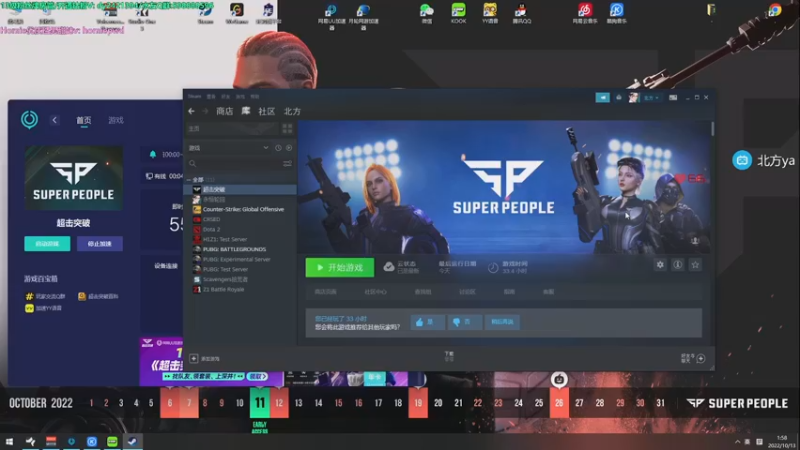This screenshot has height=450, width=800.
Task: Open the community hub link under play button
Action: coord(375,292)
